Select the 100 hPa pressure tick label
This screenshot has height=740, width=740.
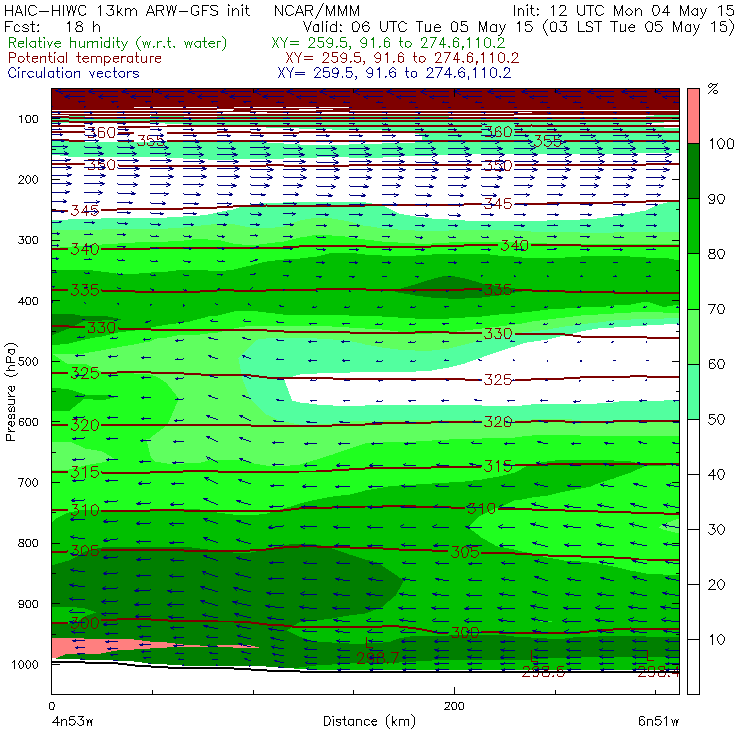click(28, 119)
